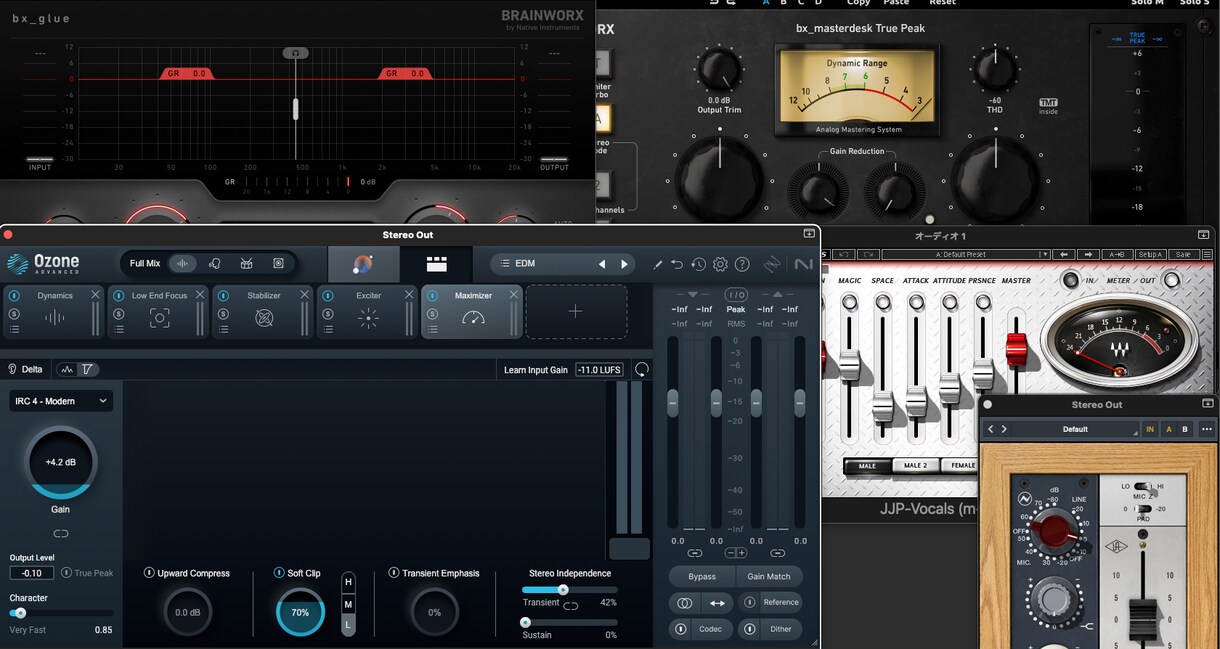The width and height of the screenshot is (1220, 649).
Task: Go to previous Ozone preset arrow
Action: click(x=602, y=264)
